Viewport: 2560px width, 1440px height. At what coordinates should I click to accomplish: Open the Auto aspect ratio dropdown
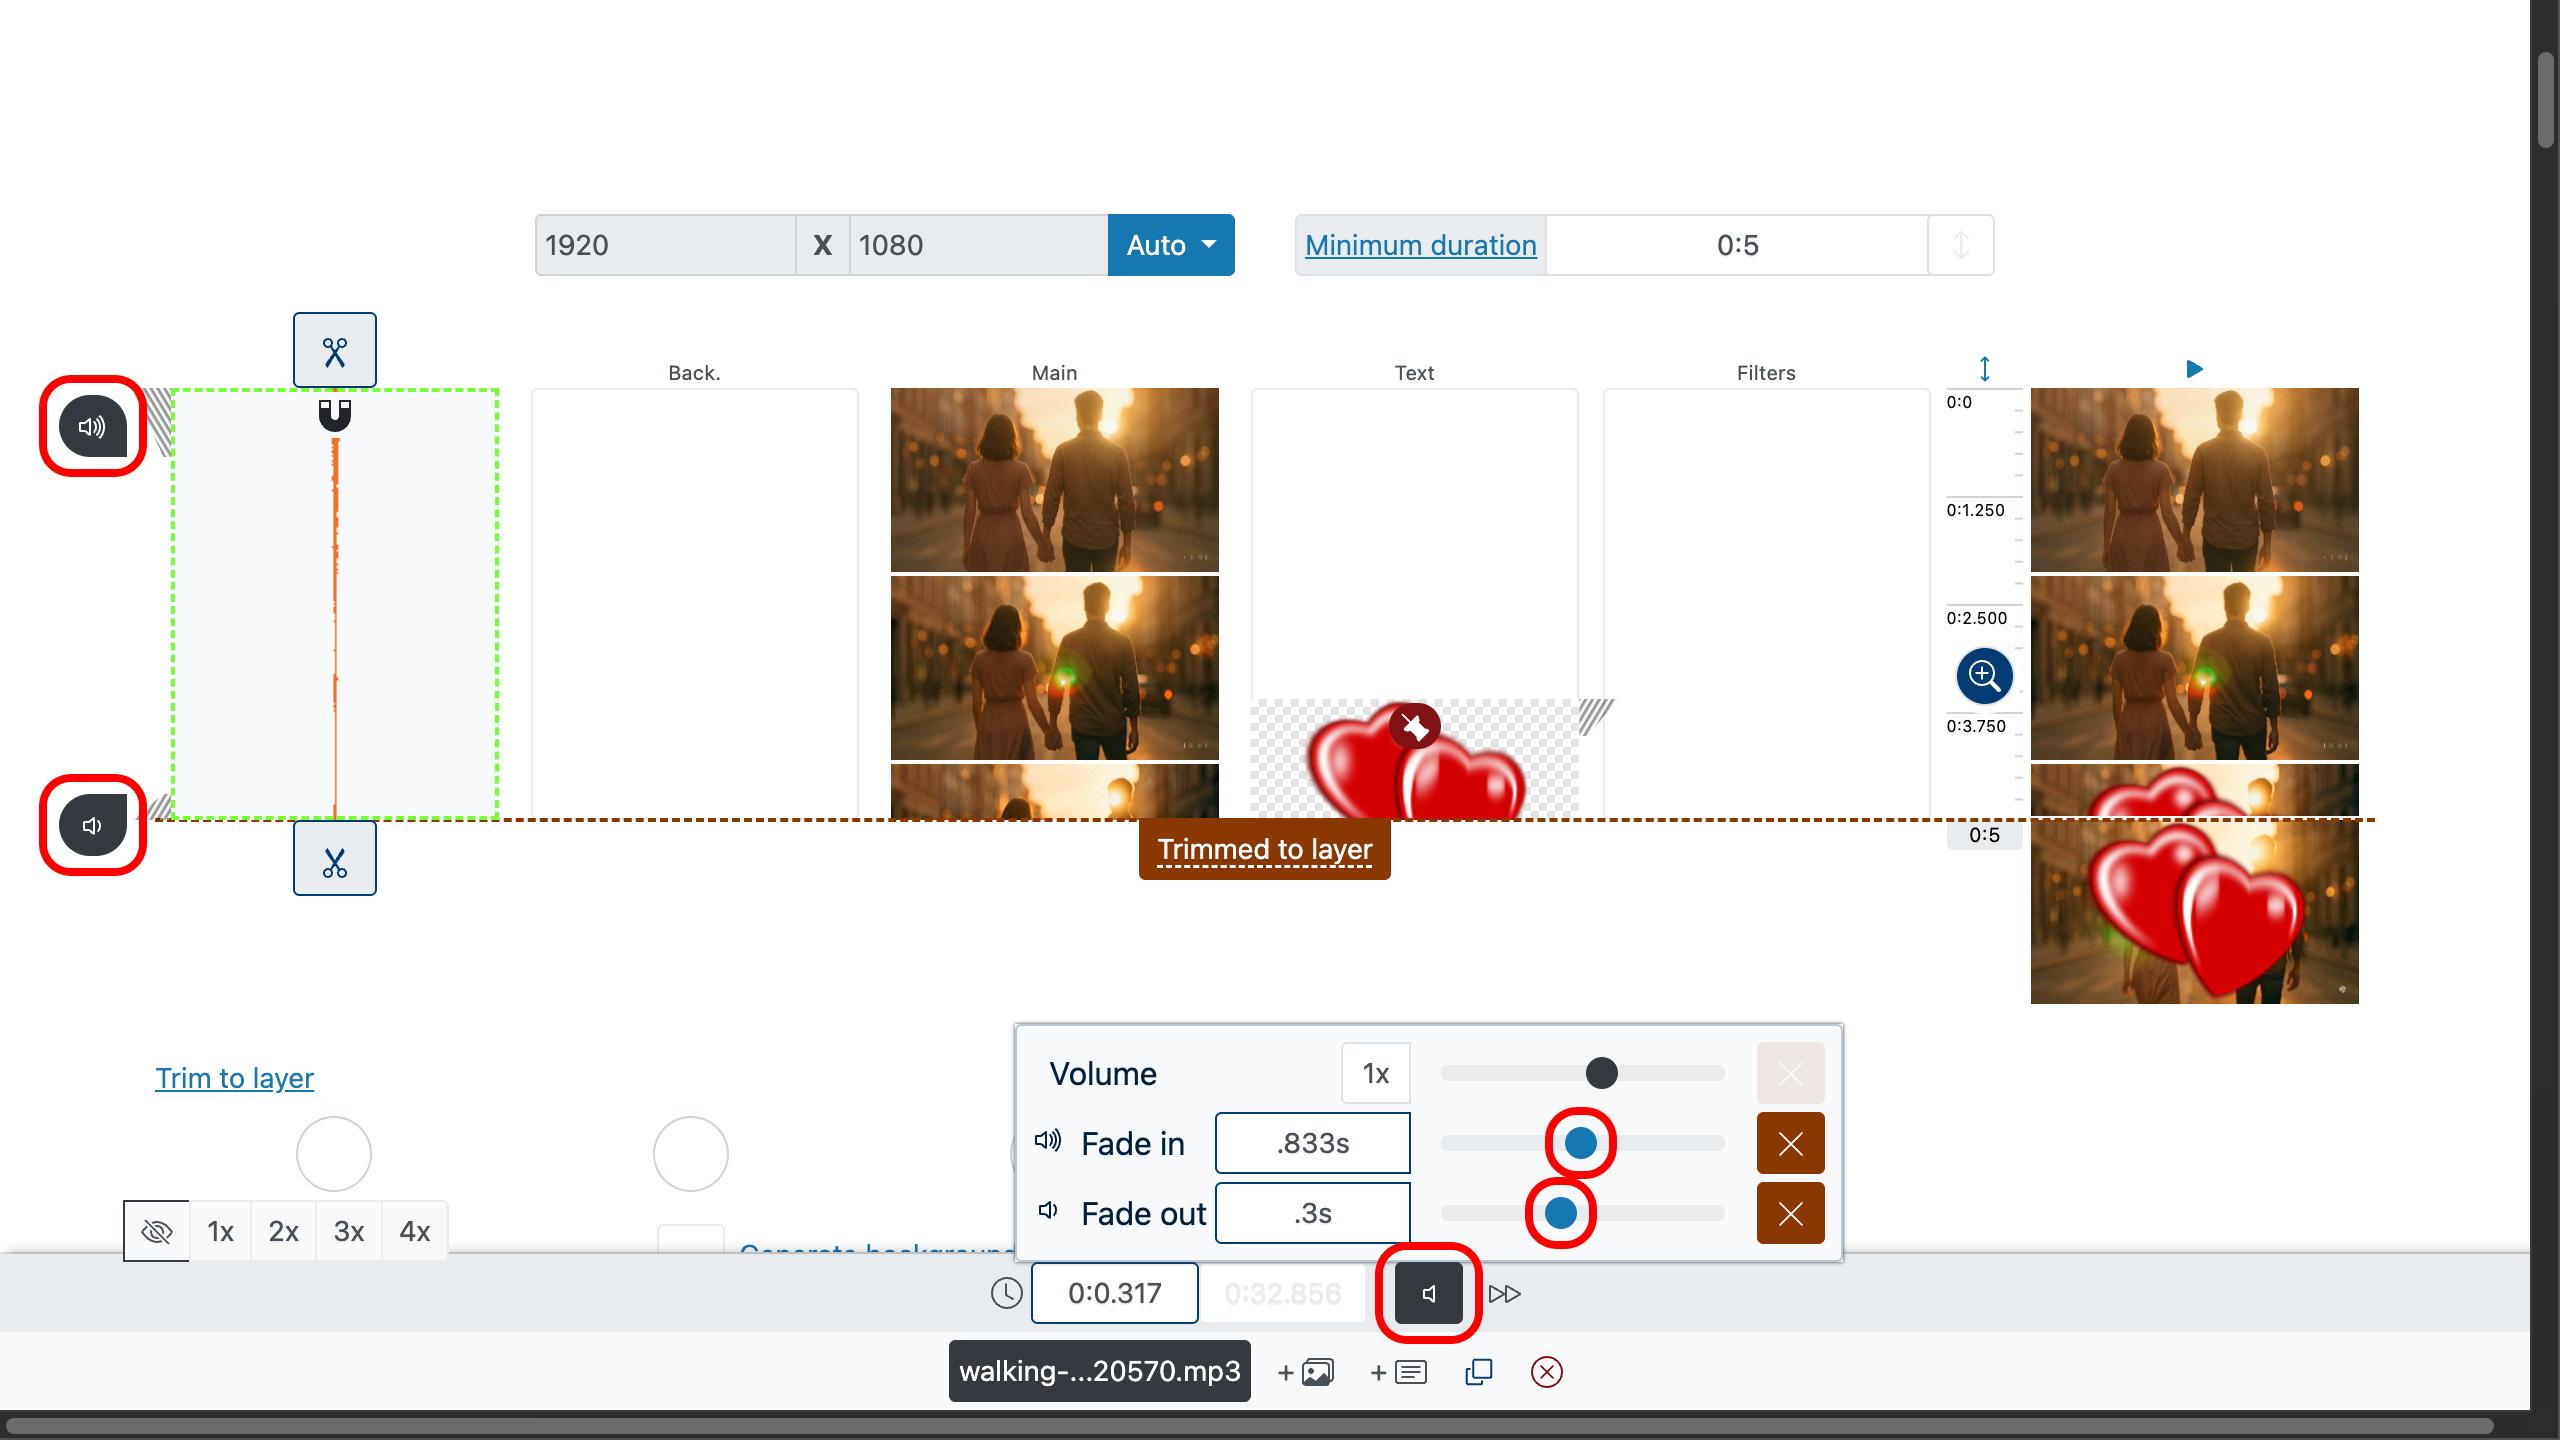tap(1170, 245)
